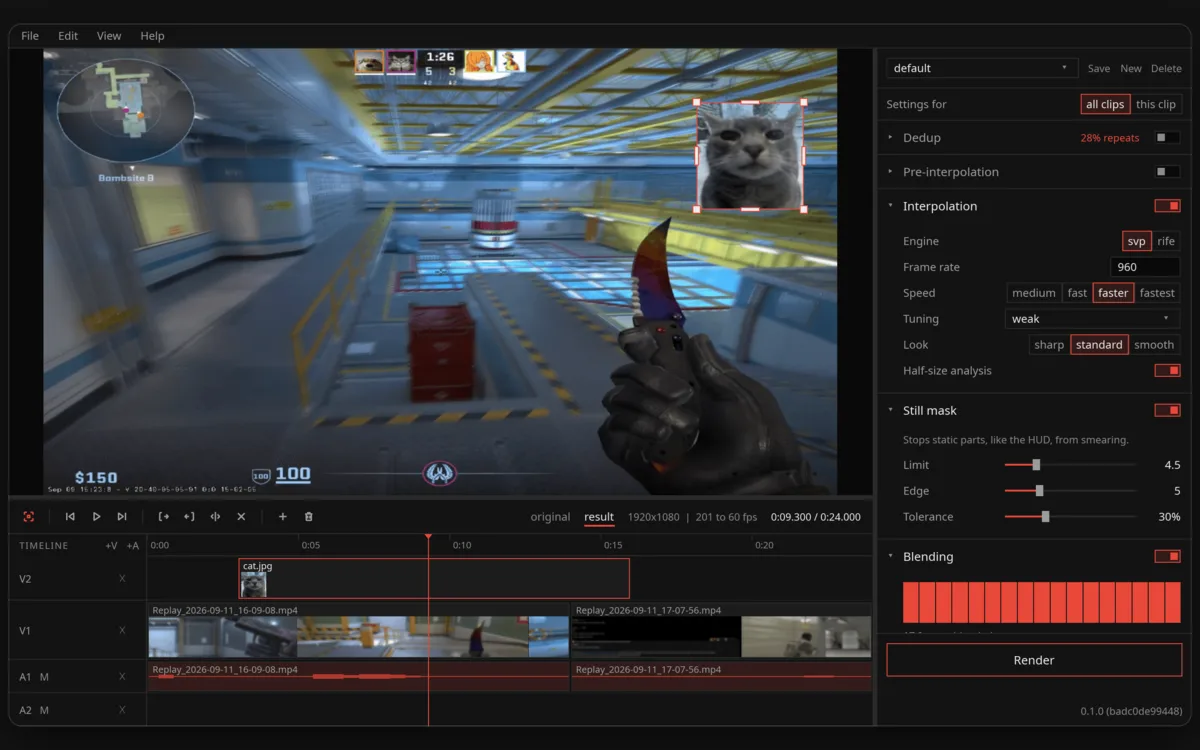This screenshot has height=750, width=1200.
Task: Click the X icon in the timeline toolbar
Action: [241, 517]
